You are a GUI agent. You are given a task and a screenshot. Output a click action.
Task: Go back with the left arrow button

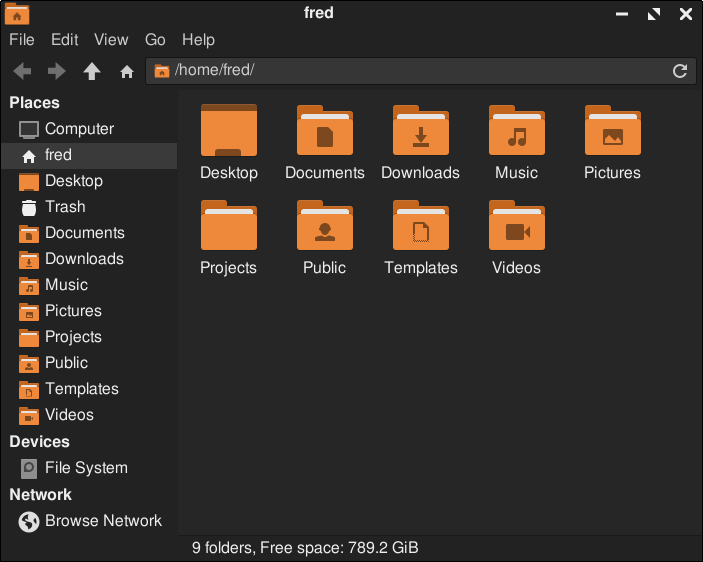point(22,71)
